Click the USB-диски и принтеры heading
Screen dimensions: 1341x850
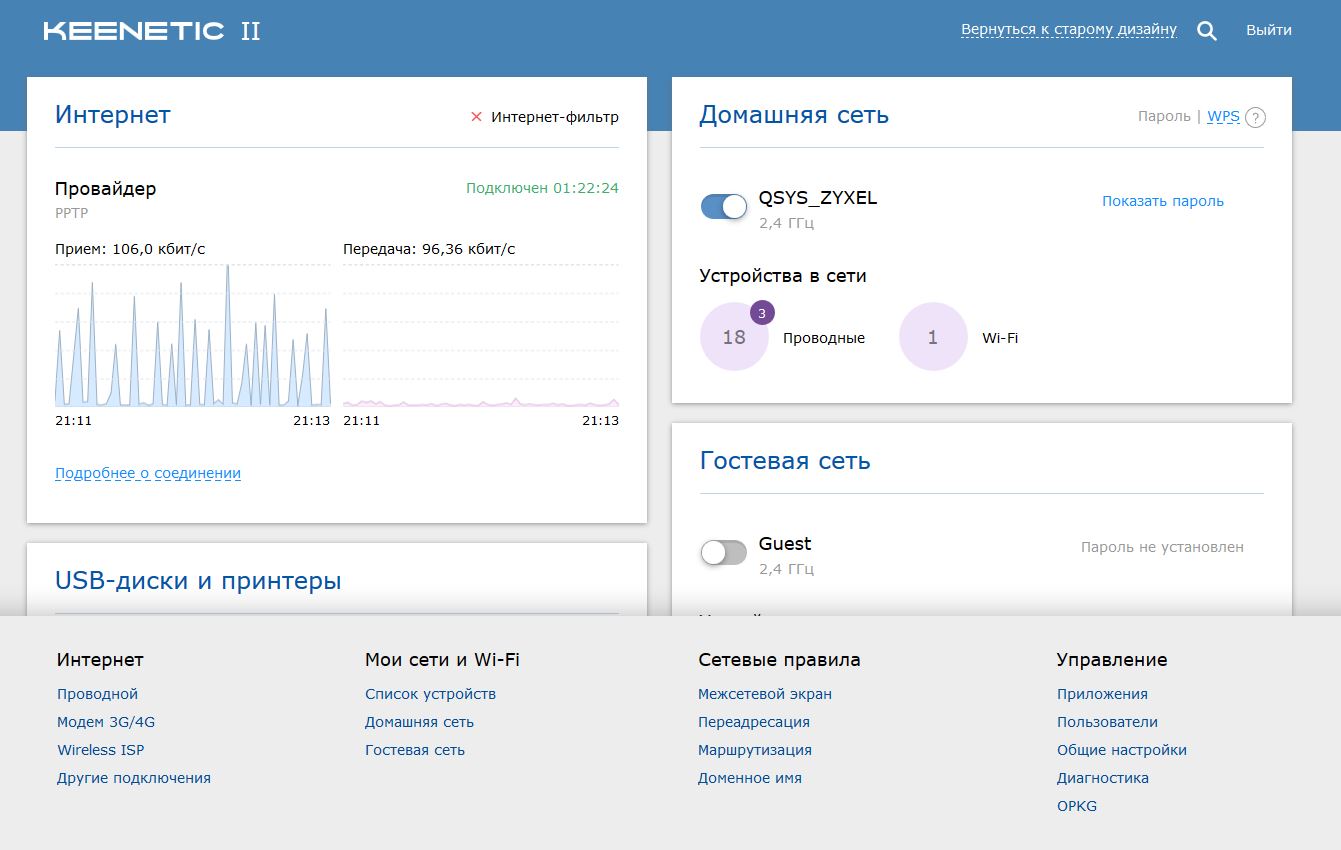(198, 581)
